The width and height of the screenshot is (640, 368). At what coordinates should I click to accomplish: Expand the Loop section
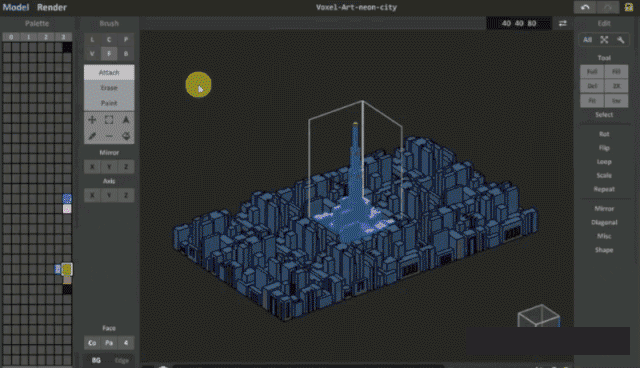[x=604, y=162]
